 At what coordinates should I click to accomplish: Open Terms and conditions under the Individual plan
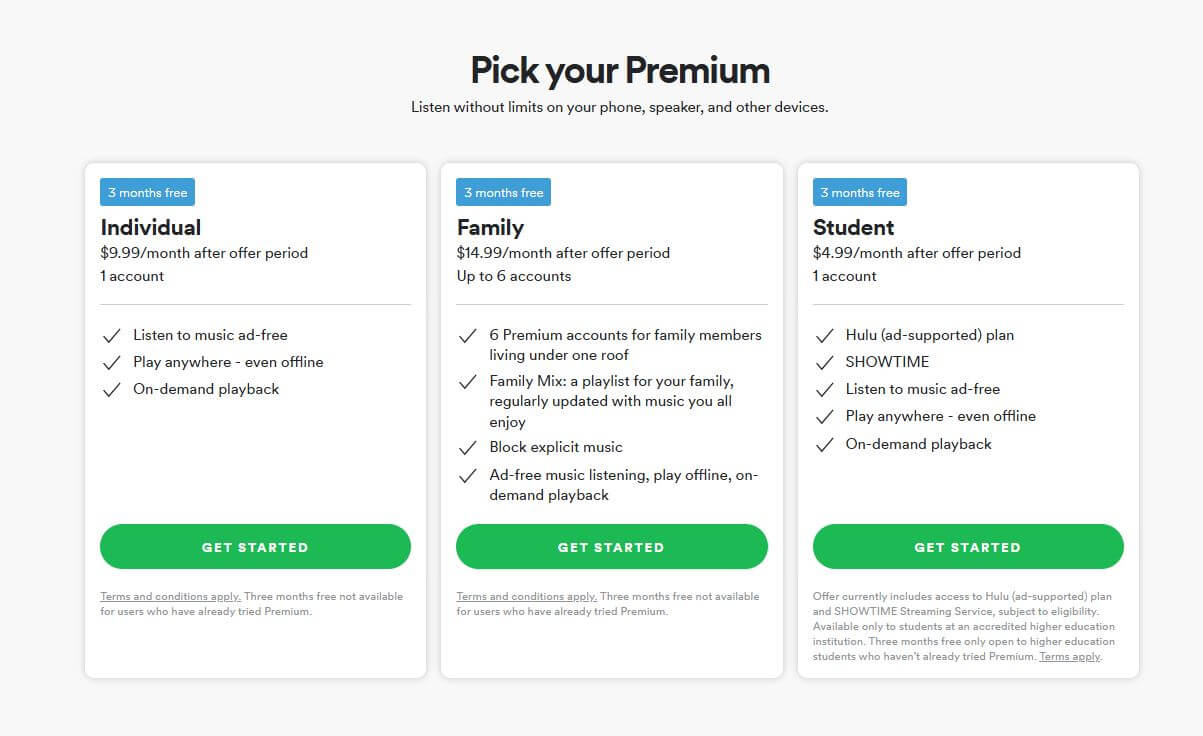point(170,595)
